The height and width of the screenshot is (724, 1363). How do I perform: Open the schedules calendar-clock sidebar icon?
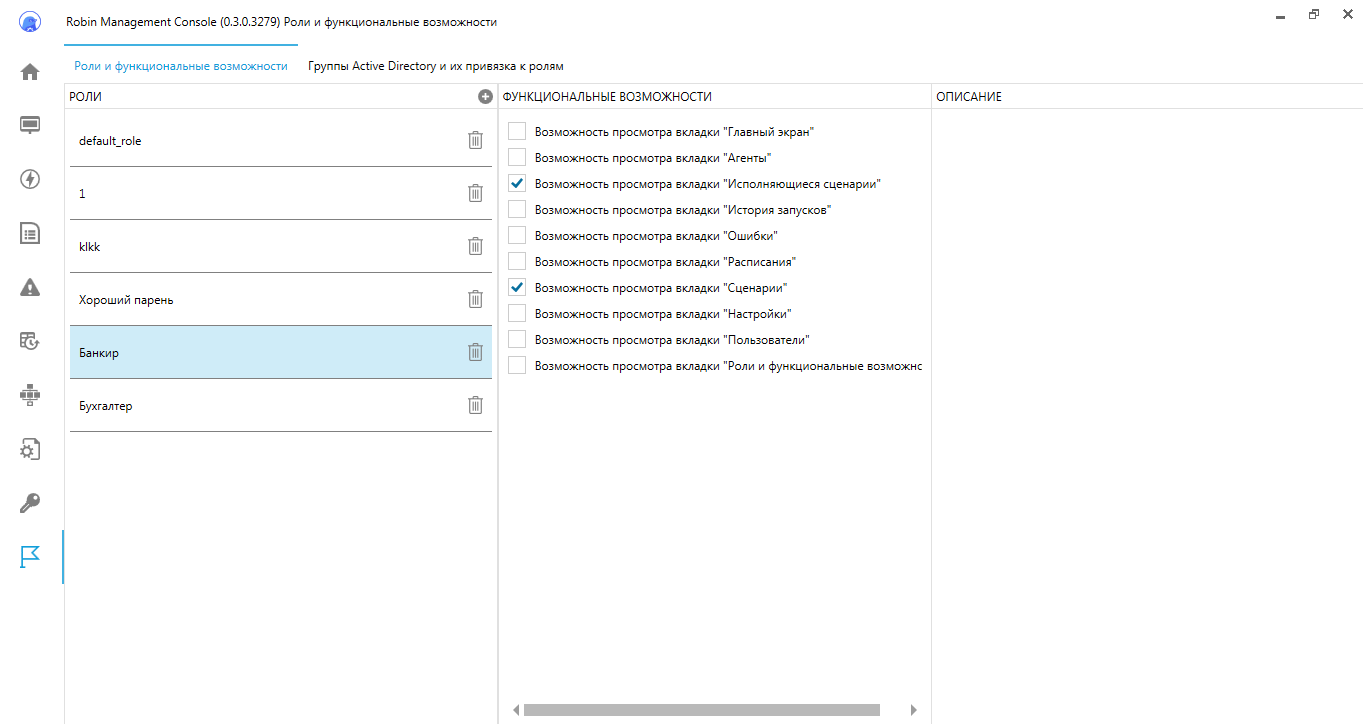click(x=30, y=341)
